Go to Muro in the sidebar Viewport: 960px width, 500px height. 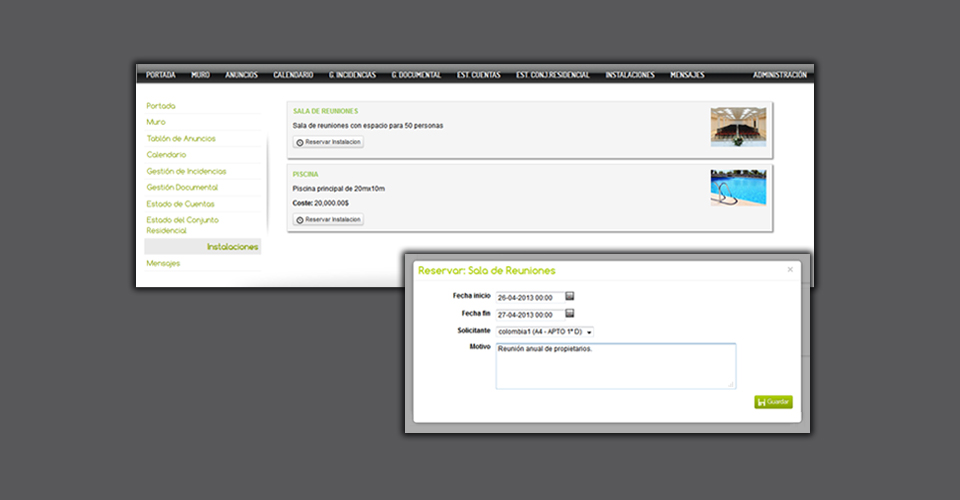point(156,122)
